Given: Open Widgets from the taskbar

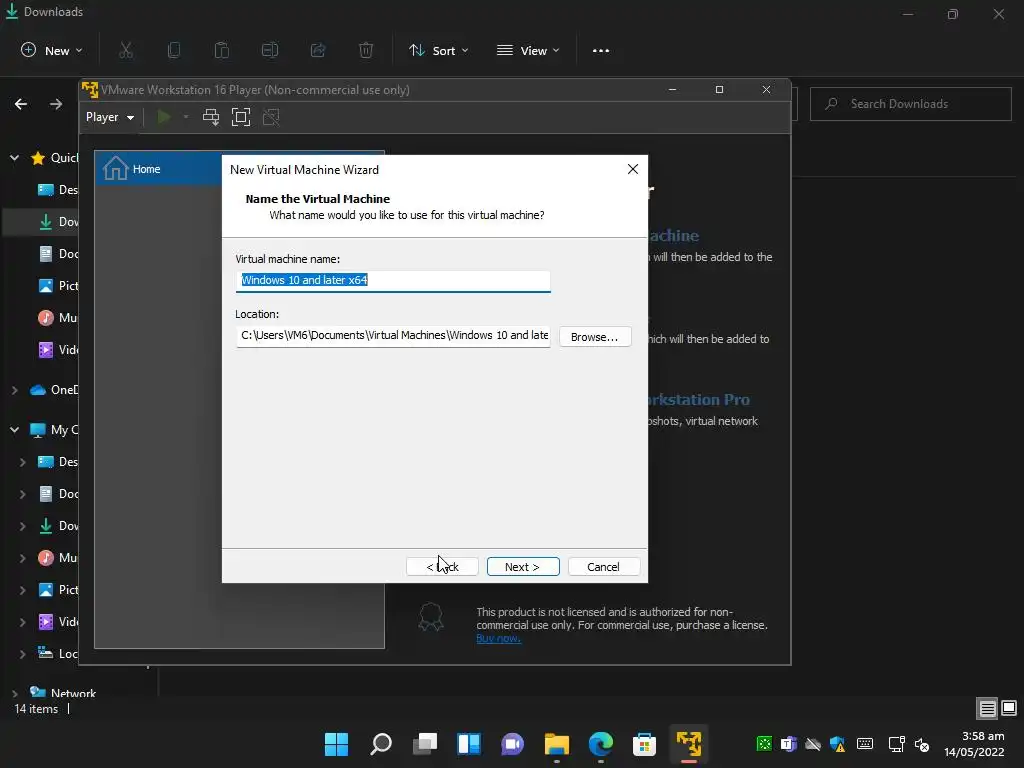Looking at the screenshot, I should coord(469,744).
